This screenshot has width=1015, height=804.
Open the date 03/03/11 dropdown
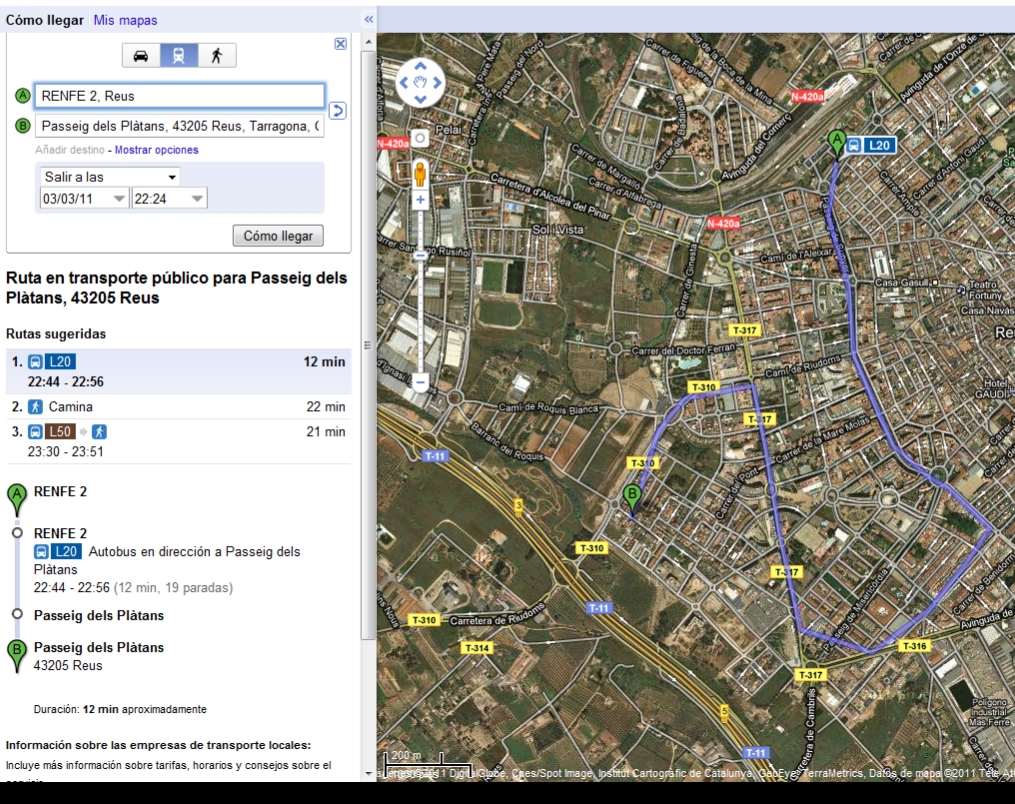pos(84,199)
